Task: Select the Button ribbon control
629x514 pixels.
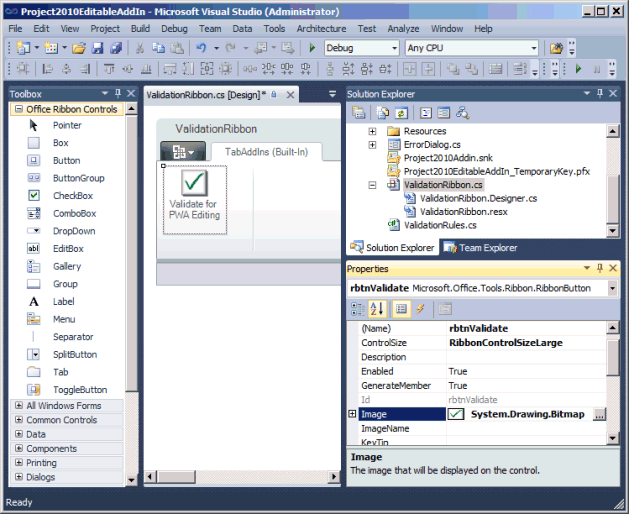Action: coord(66,160)
